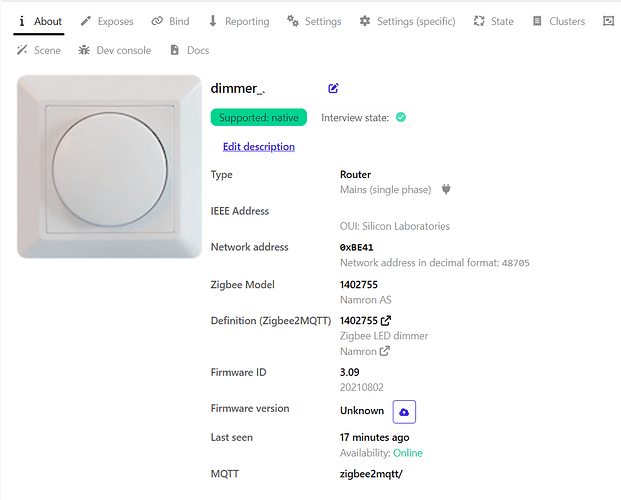Click the dimmer device image
This screenshot has height=500, width=621.
pyautogui.click(x=110, y=167)
